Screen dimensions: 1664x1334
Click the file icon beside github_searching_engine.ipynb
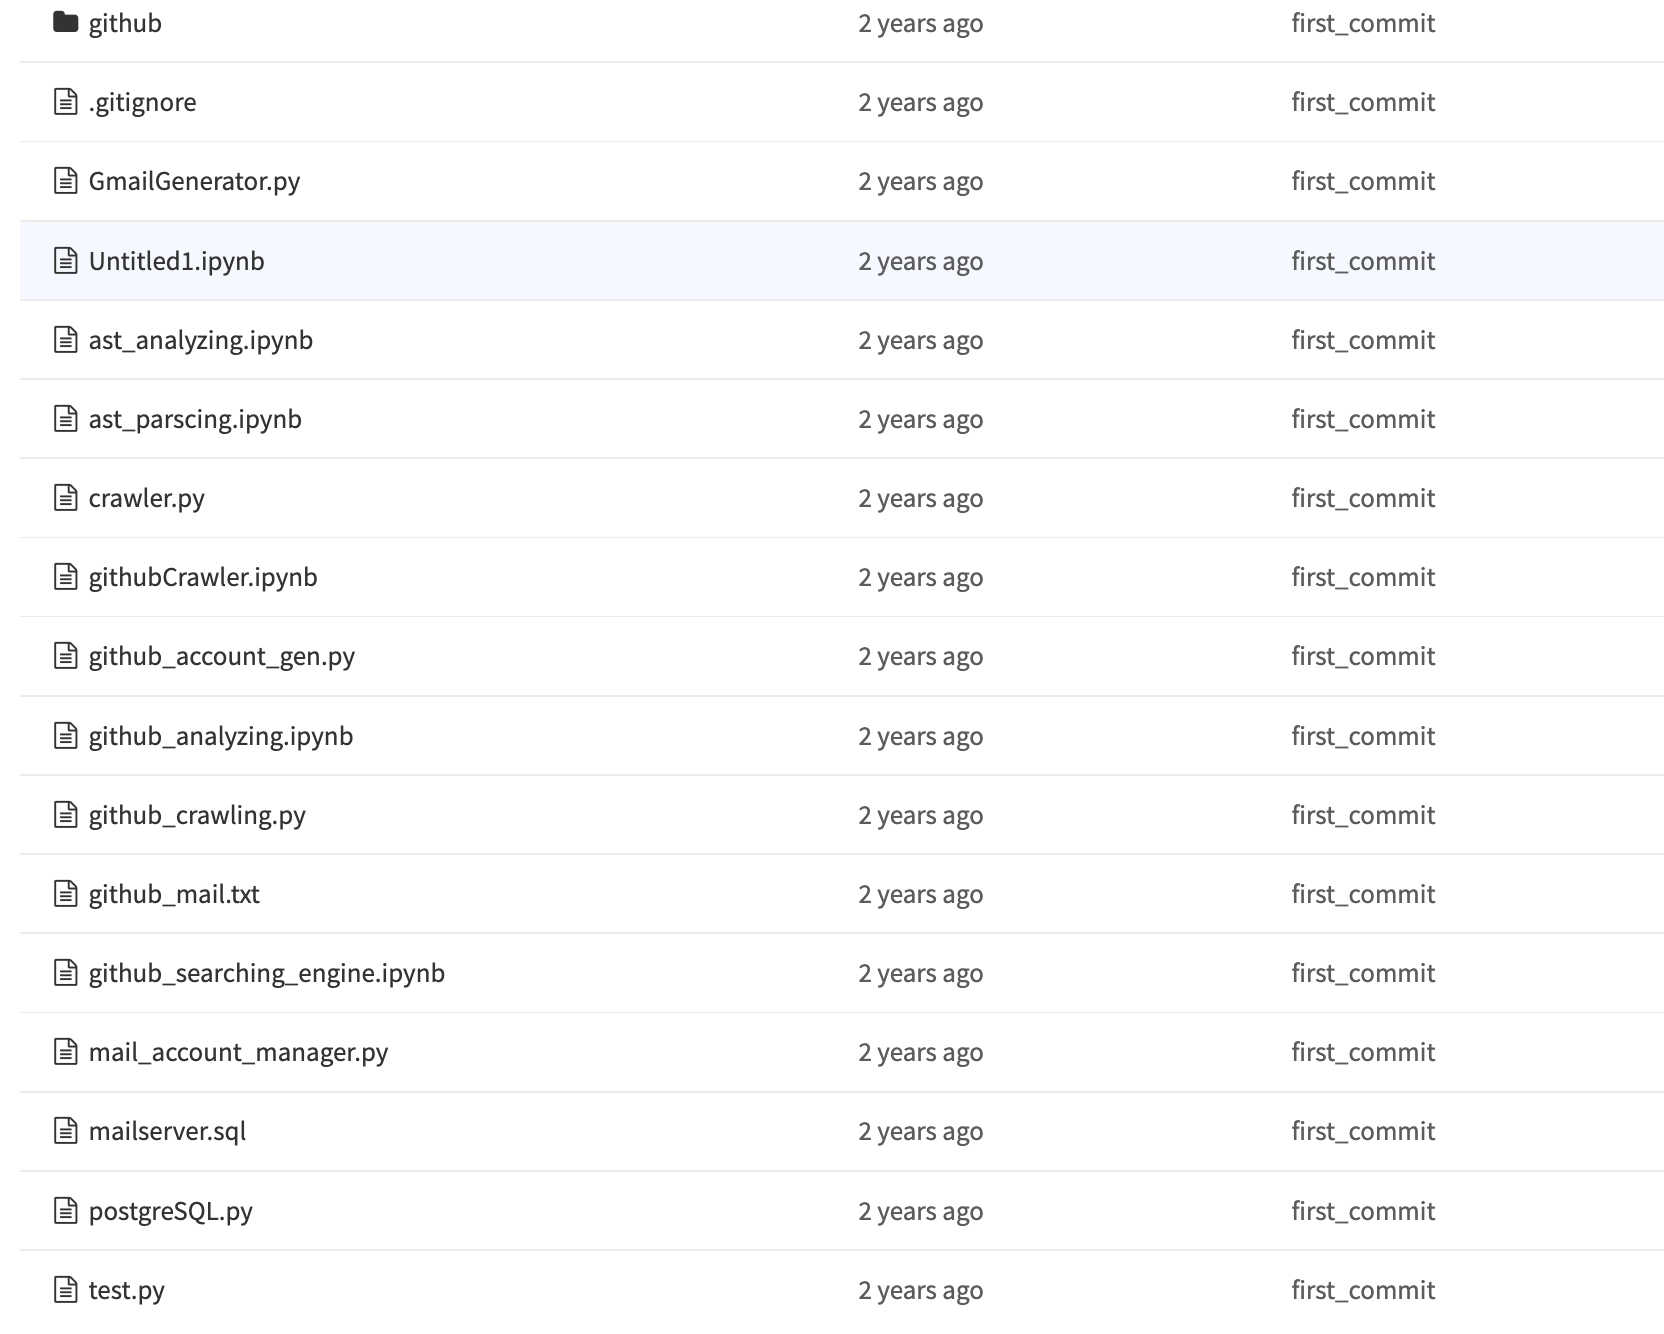(x=65, y=973)
